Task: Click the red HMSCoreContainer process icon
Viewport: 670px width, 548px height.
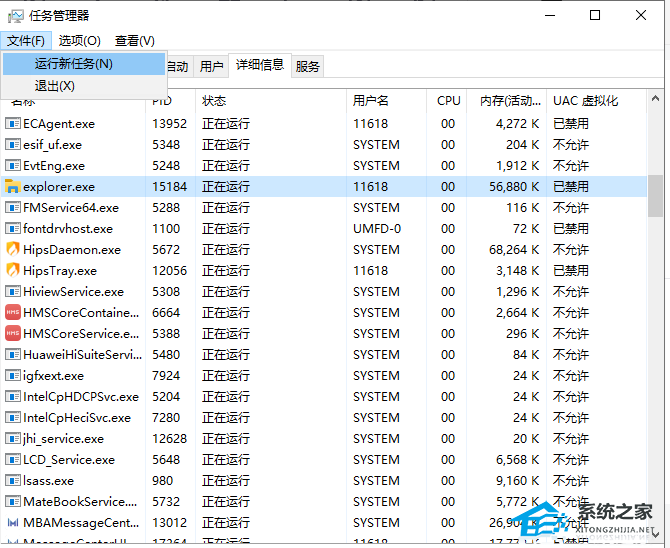Action: click(13, 313)
